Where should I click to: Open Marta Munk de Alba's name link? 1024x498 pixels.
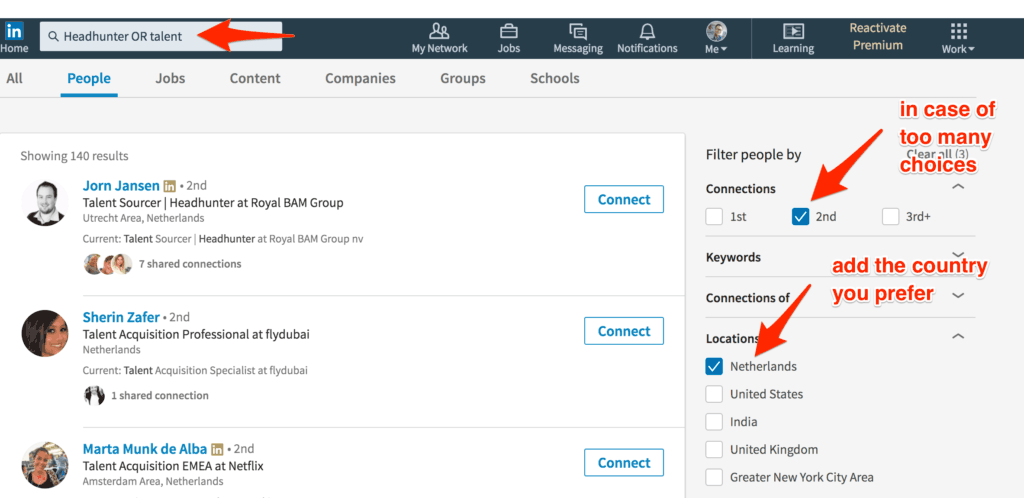(145, 449)
